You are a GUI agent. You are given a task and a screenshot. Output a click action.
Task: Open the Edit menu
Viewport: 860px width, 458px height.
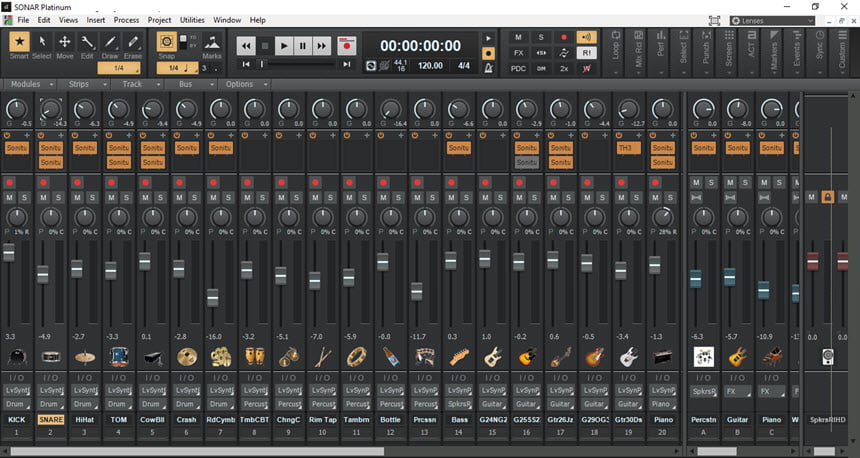click(44, 20)
